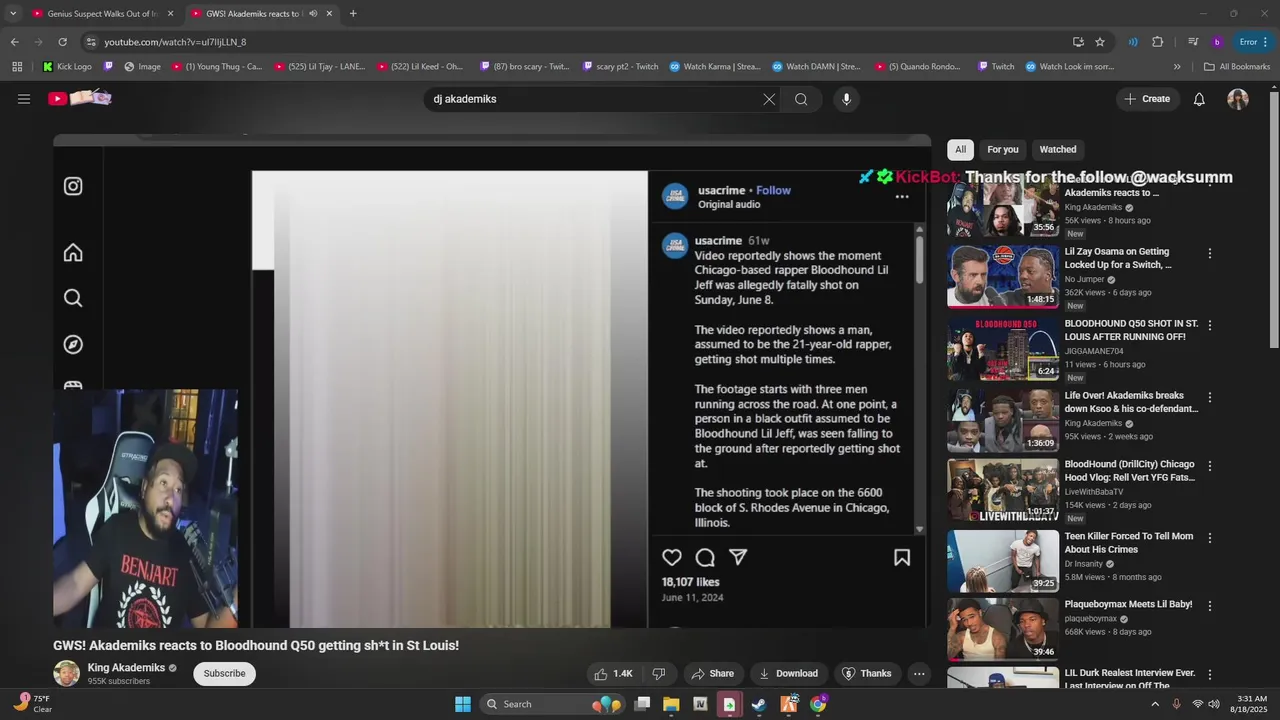This screenshot has height=720, width=1280.
Task: Open Steam from the taskbar
Action: pyautogui.click(x=759, y=704)
